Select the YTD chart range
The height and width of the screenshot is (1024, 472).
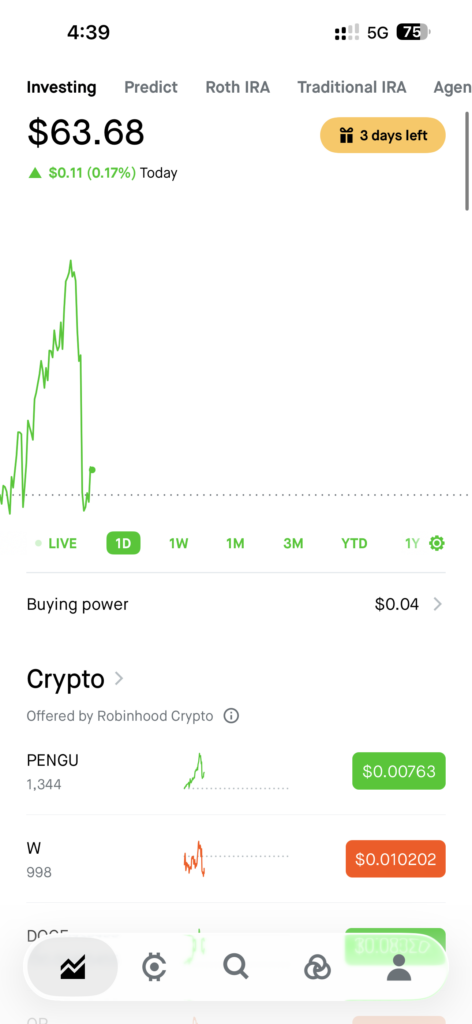pyautogui.click(x=354, y=543)
